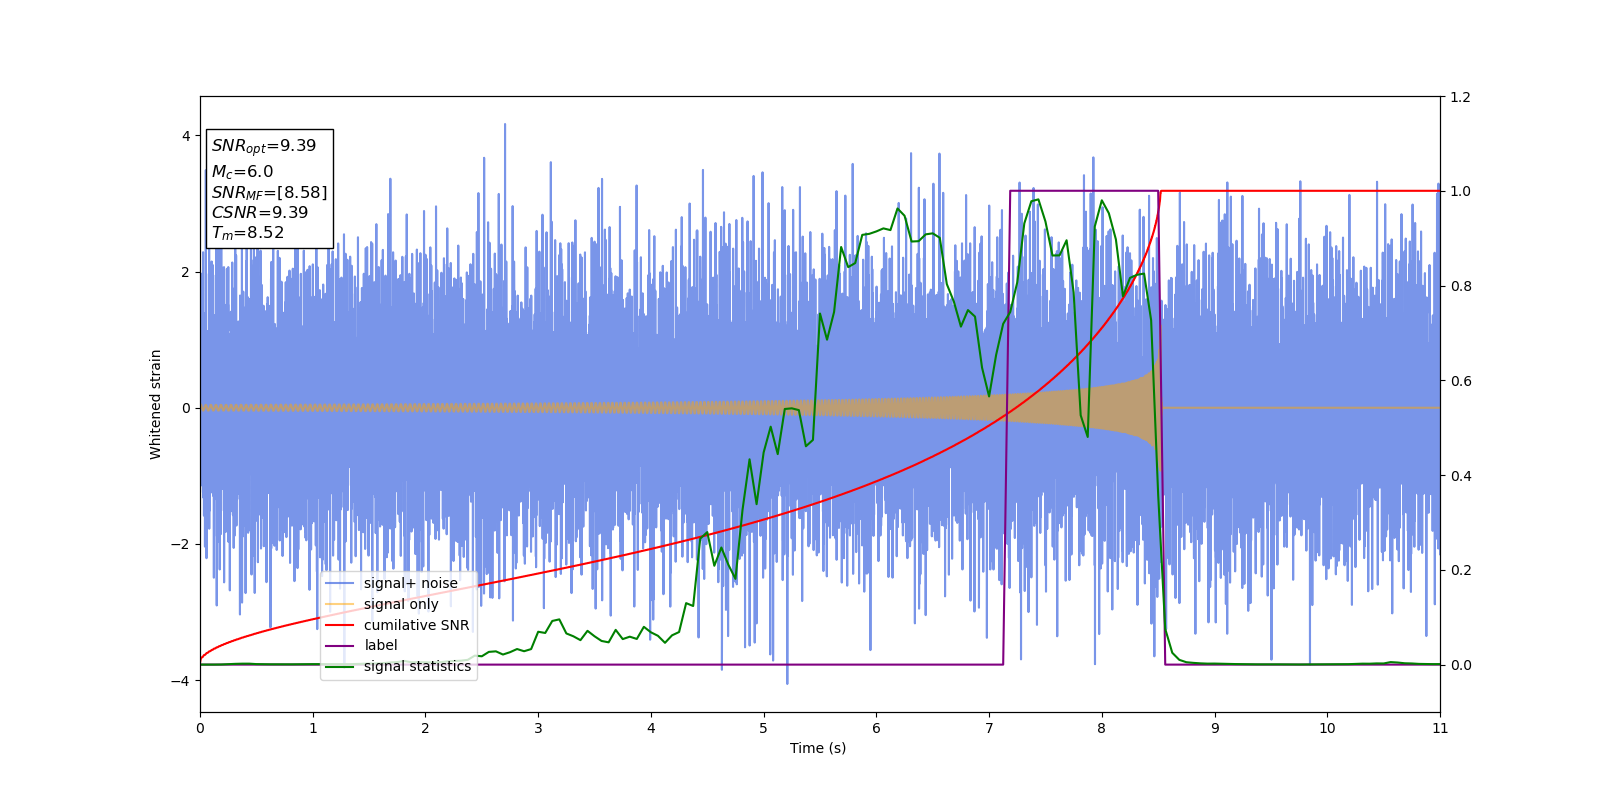
Task: Click the right y-axis tick label 0.0
Action: (1461, 665)
